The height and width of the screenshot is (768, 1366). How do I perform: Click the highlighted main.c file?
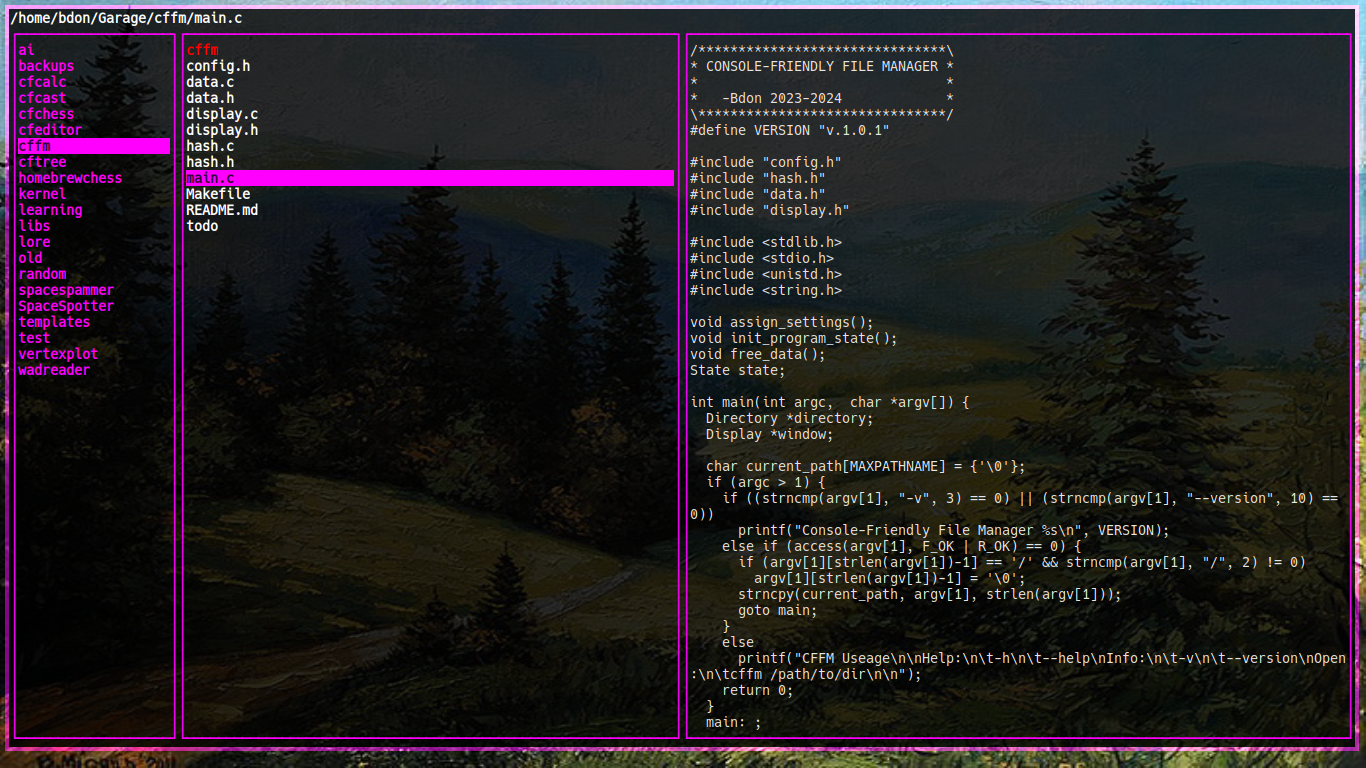[210, 178]
